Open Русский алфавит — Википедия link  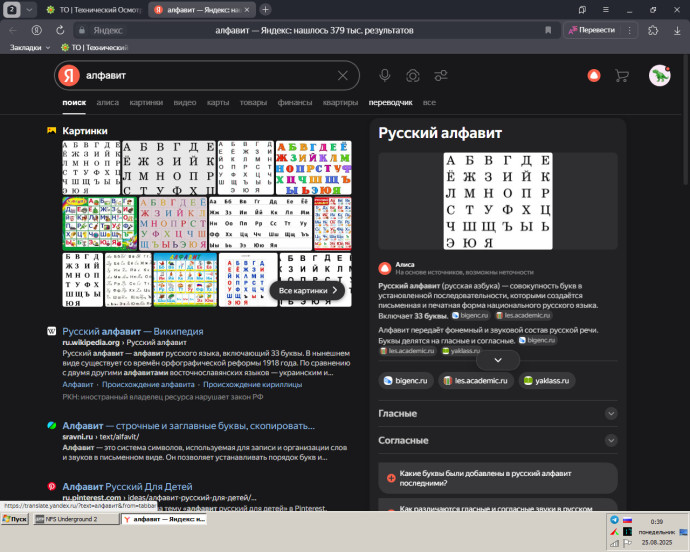(133, 331)
